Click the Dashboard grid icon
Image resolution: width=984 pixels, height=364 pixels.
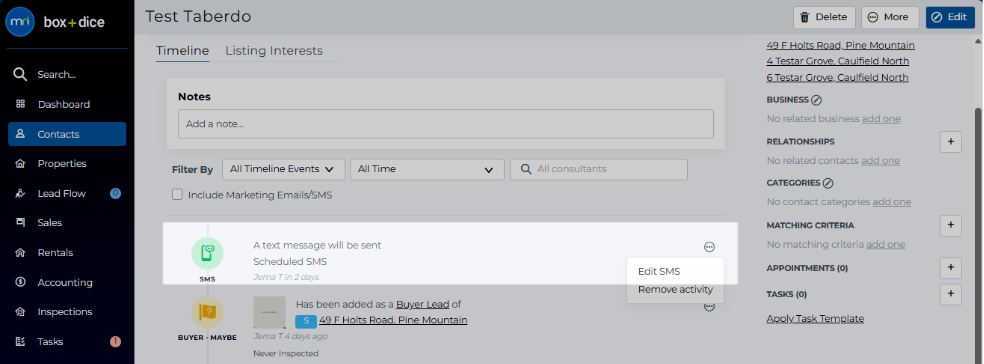click(20, 104)
